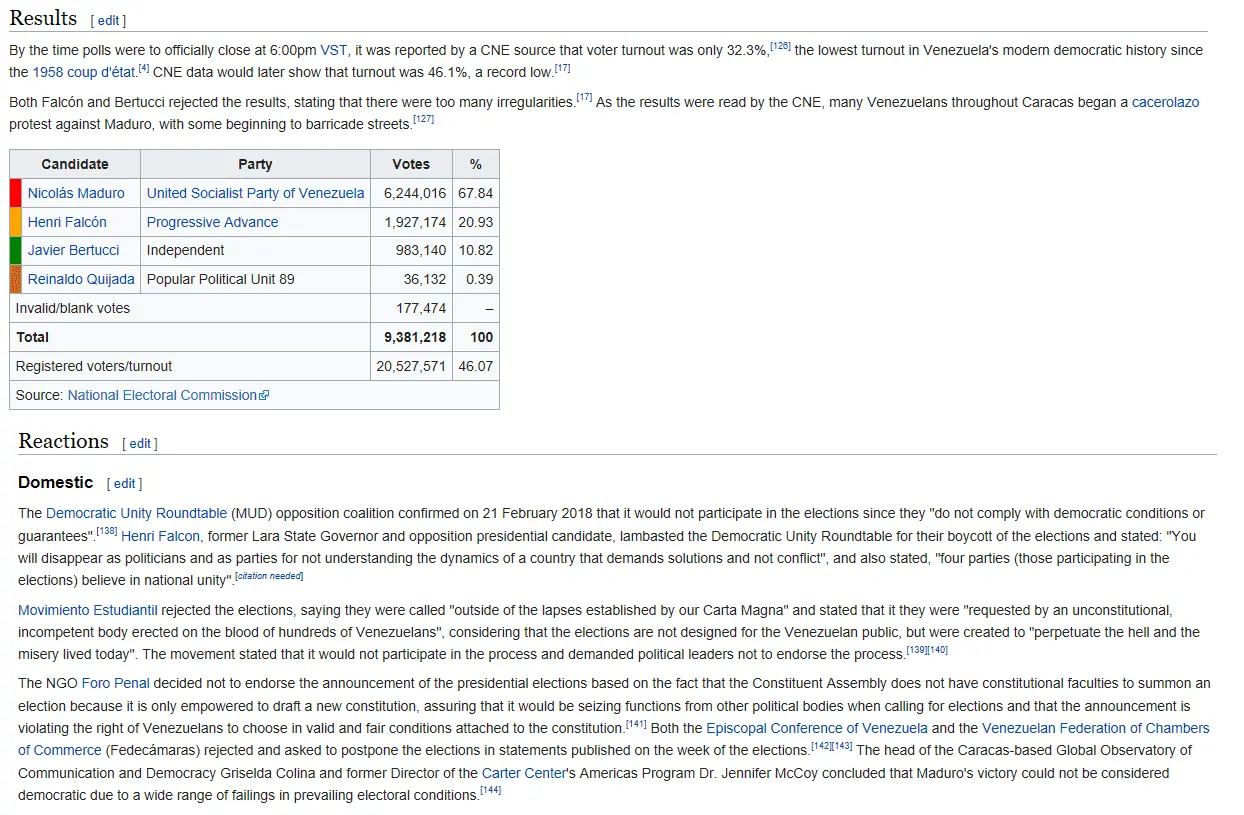Click the Reactions section heading

63,441
